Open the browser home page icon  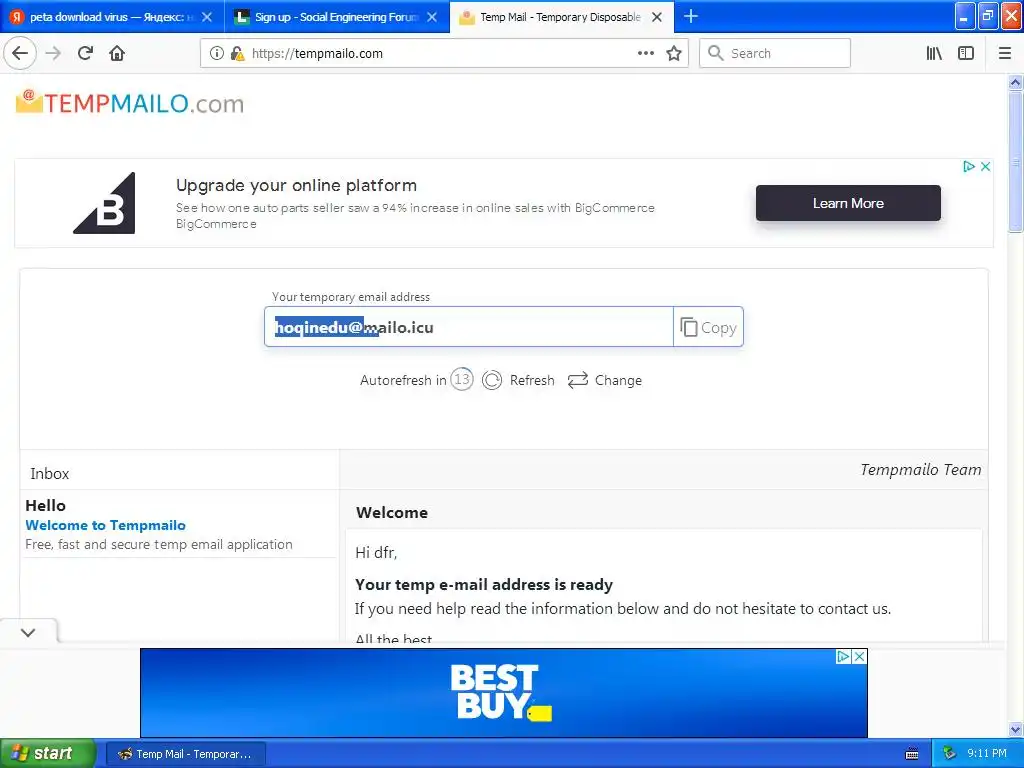(x=117, y=53)
